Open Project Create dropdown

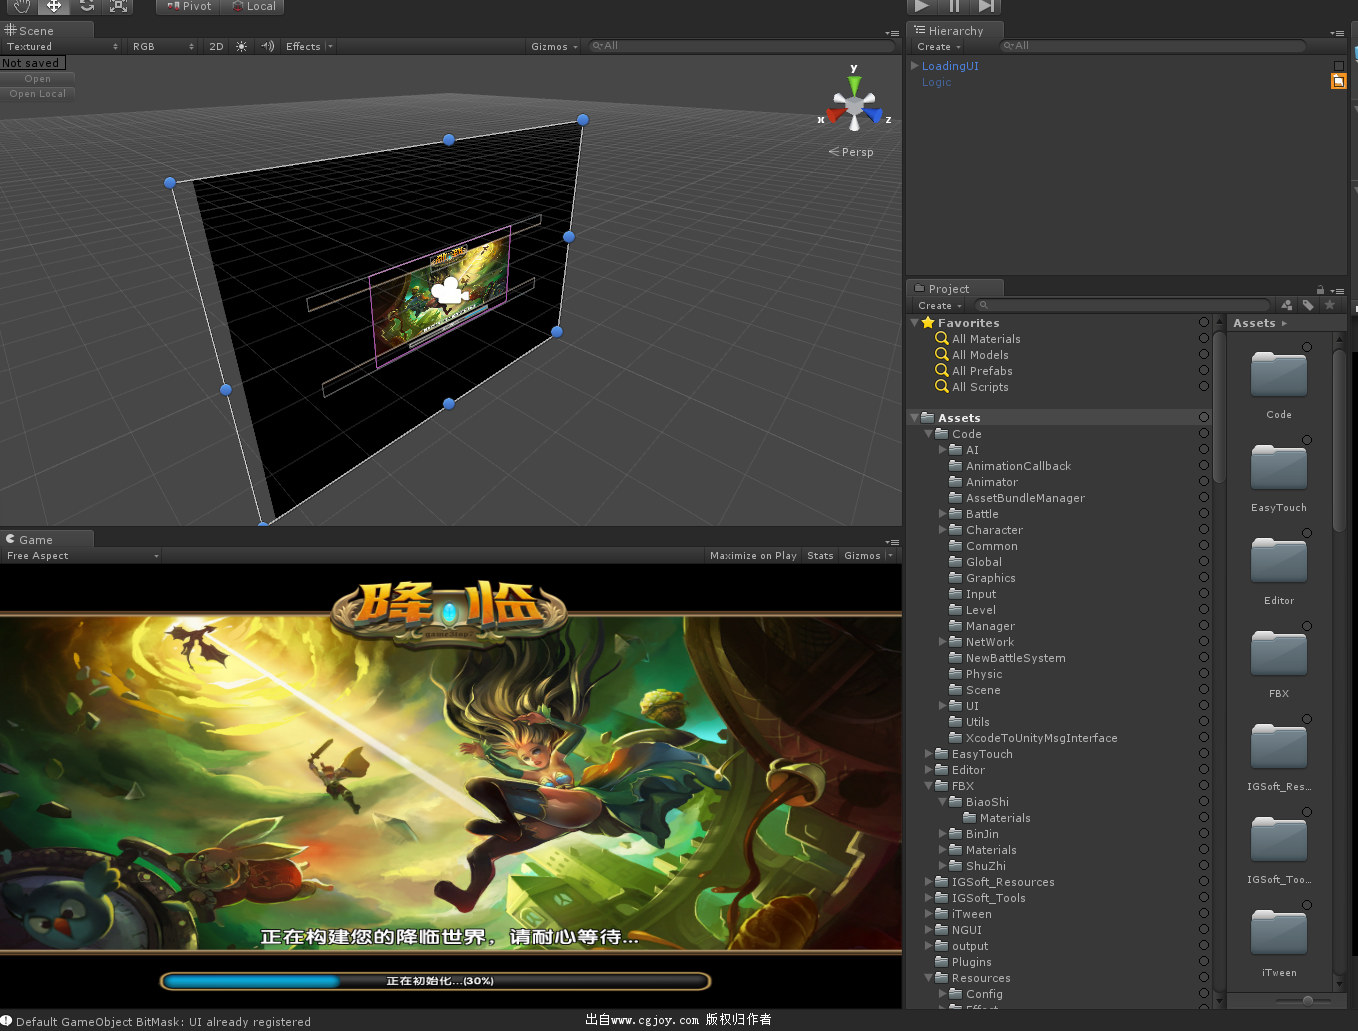click(940, 305)
